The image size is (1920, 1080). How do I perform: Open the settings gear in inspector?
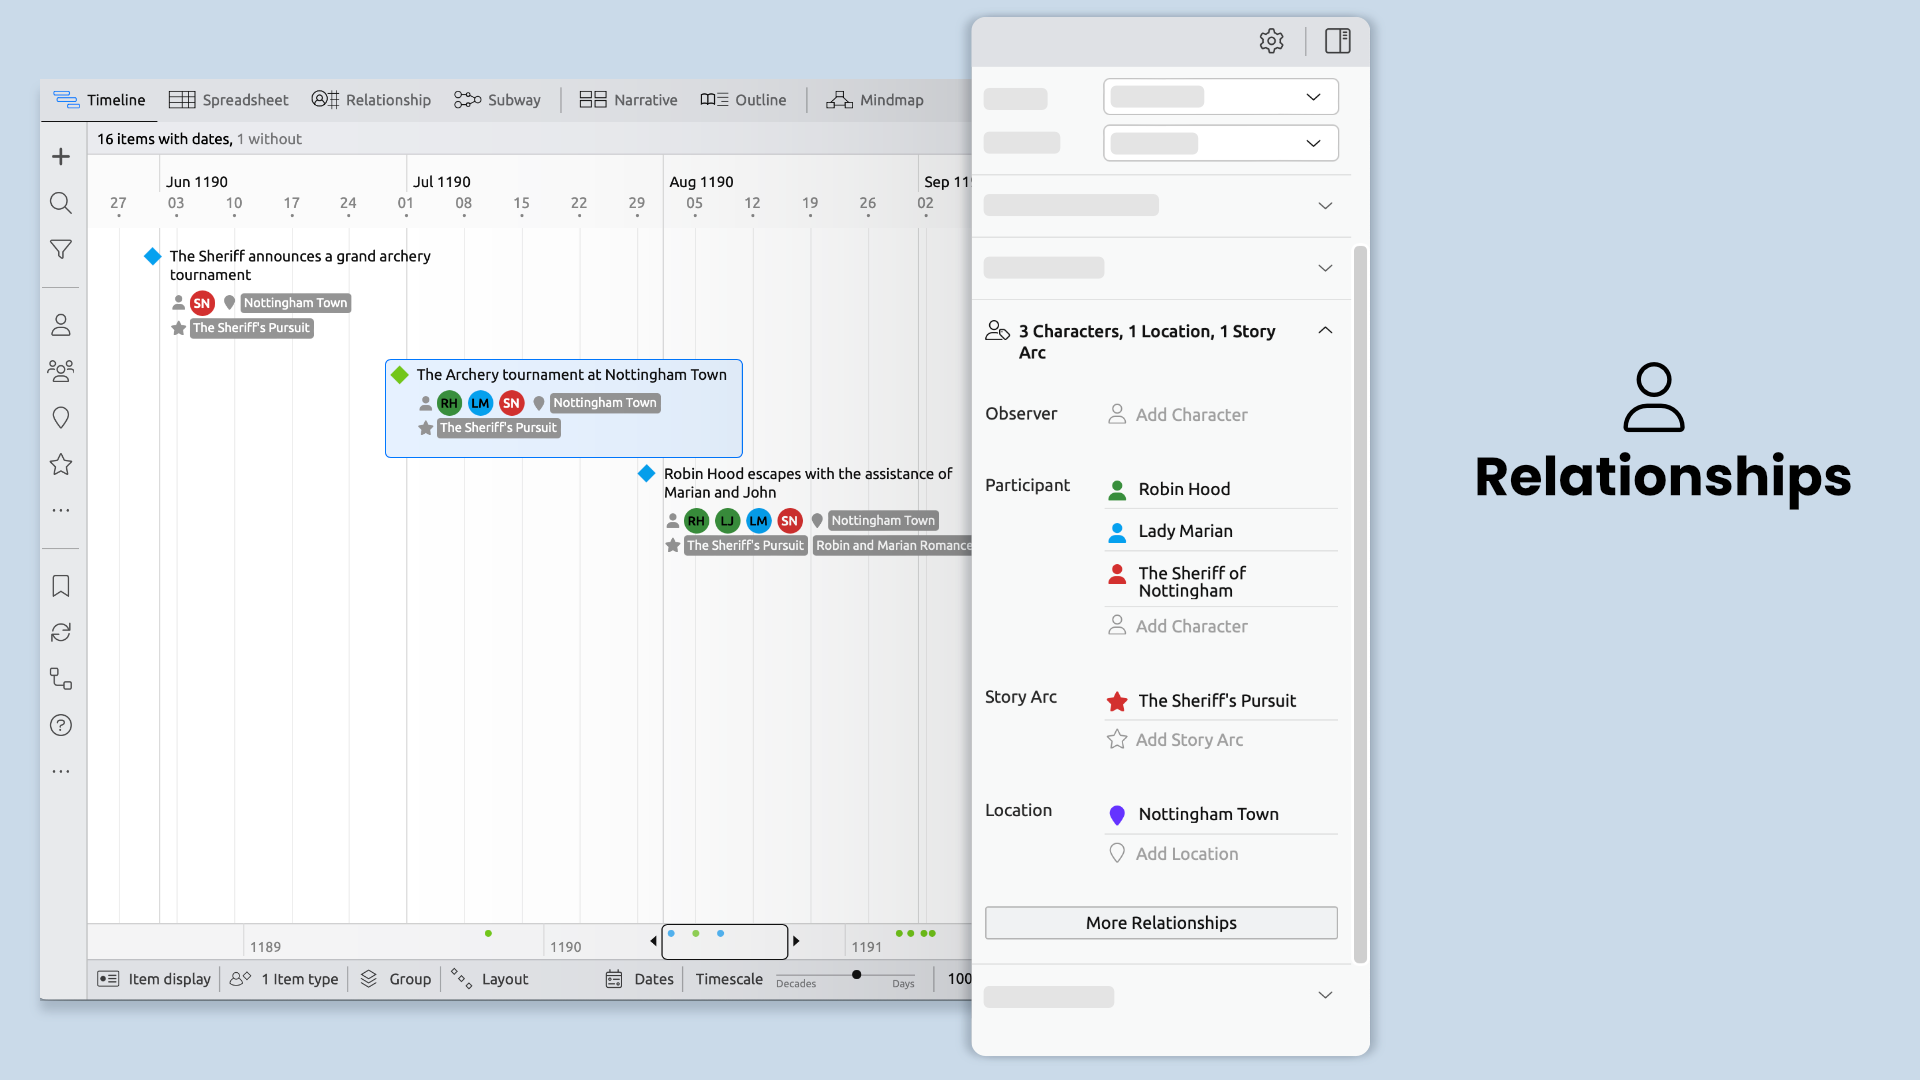point(1271,41)
